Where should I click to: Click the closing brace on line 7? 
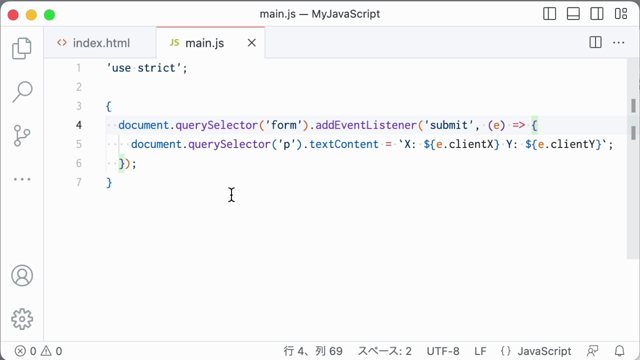109,182
